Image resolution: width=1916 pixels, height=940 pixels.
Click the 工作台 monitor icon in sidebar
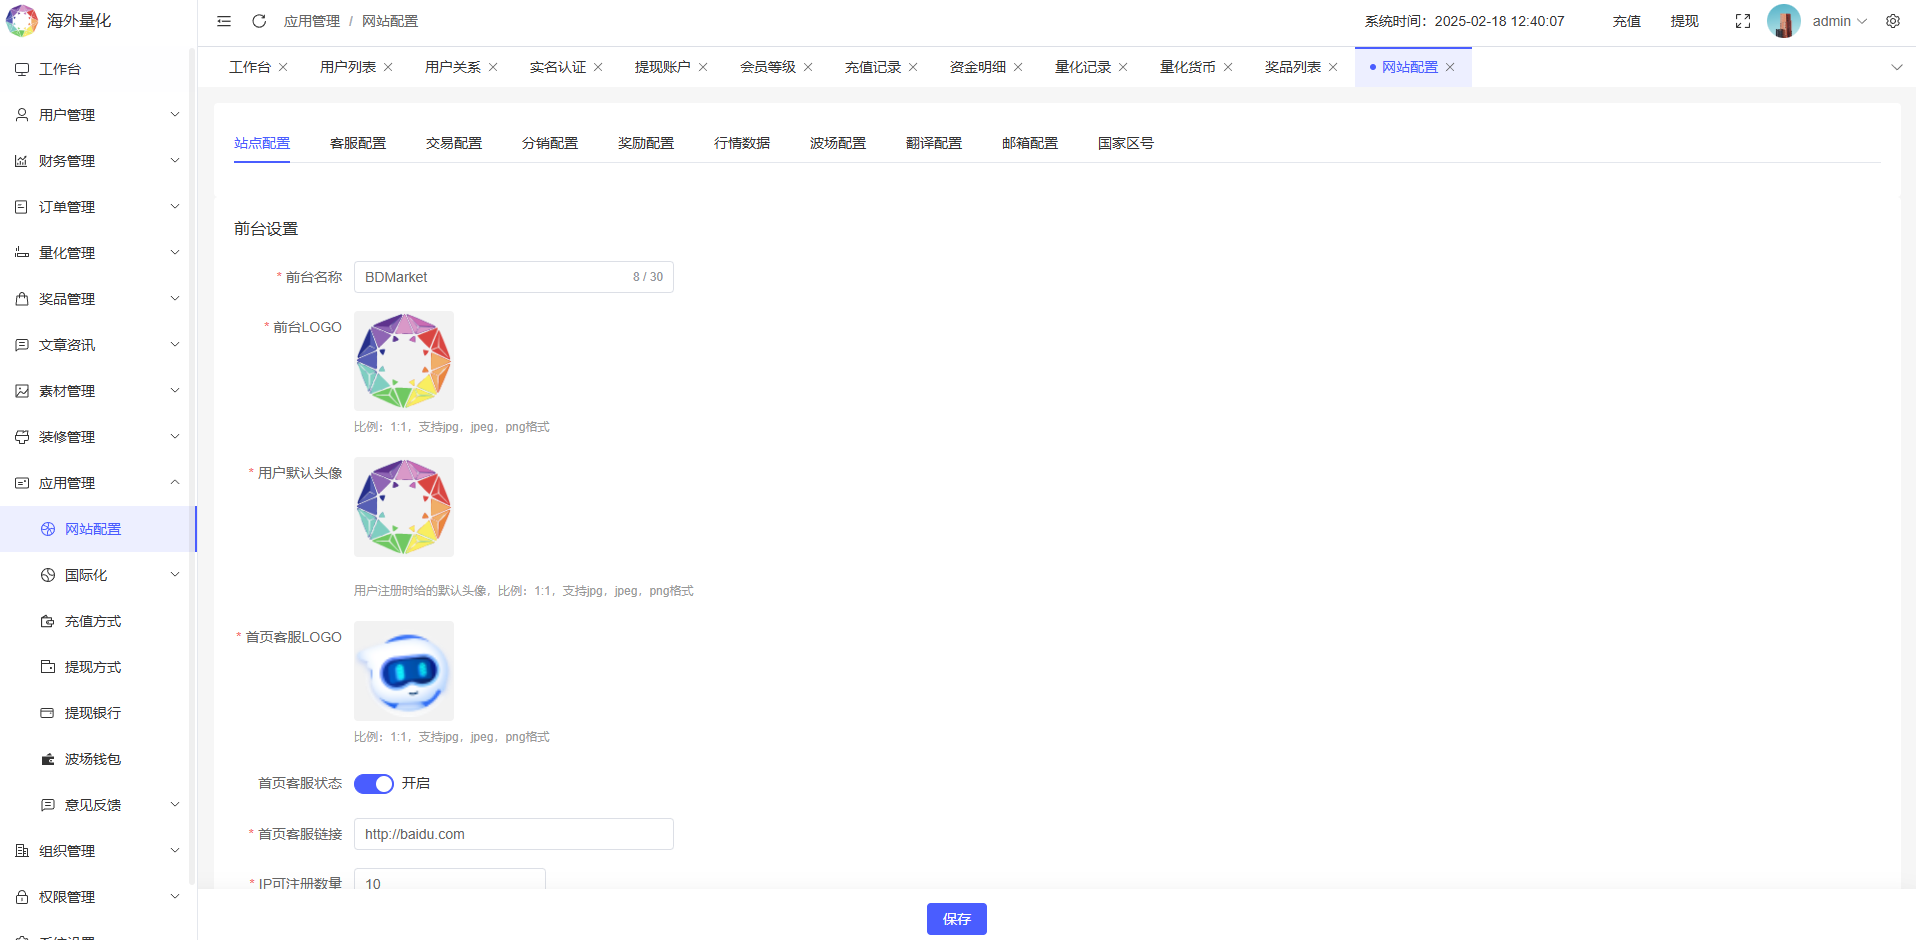click(21, 68)
